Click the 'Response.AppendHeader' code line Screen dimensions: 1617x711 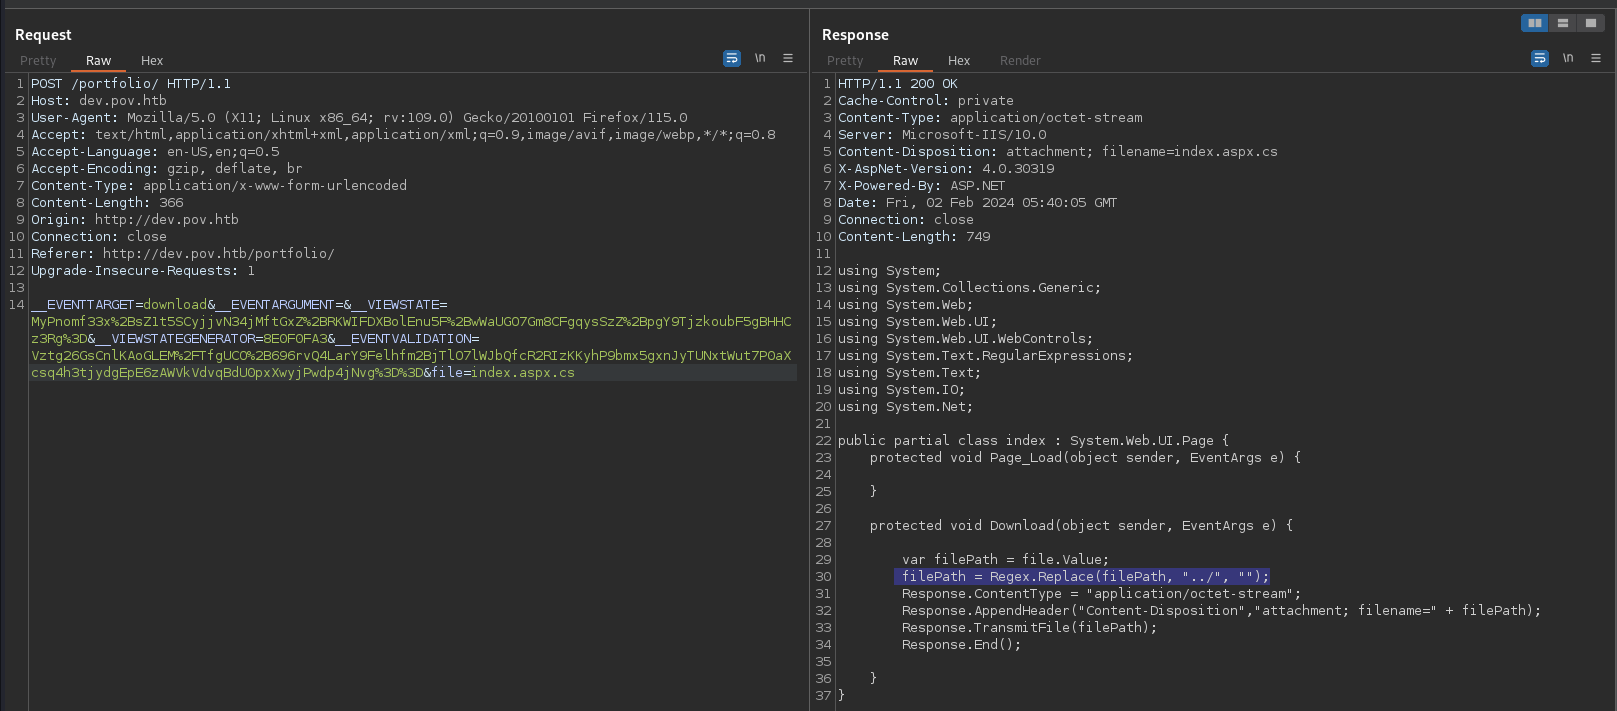pos(1222,611)
